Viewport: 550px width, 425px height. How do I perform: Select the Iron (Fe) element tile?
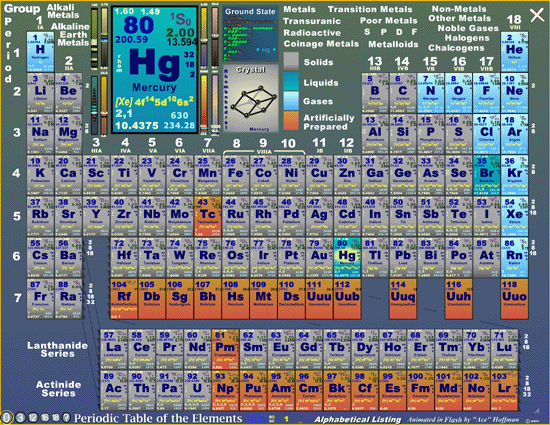pos(235,175)
